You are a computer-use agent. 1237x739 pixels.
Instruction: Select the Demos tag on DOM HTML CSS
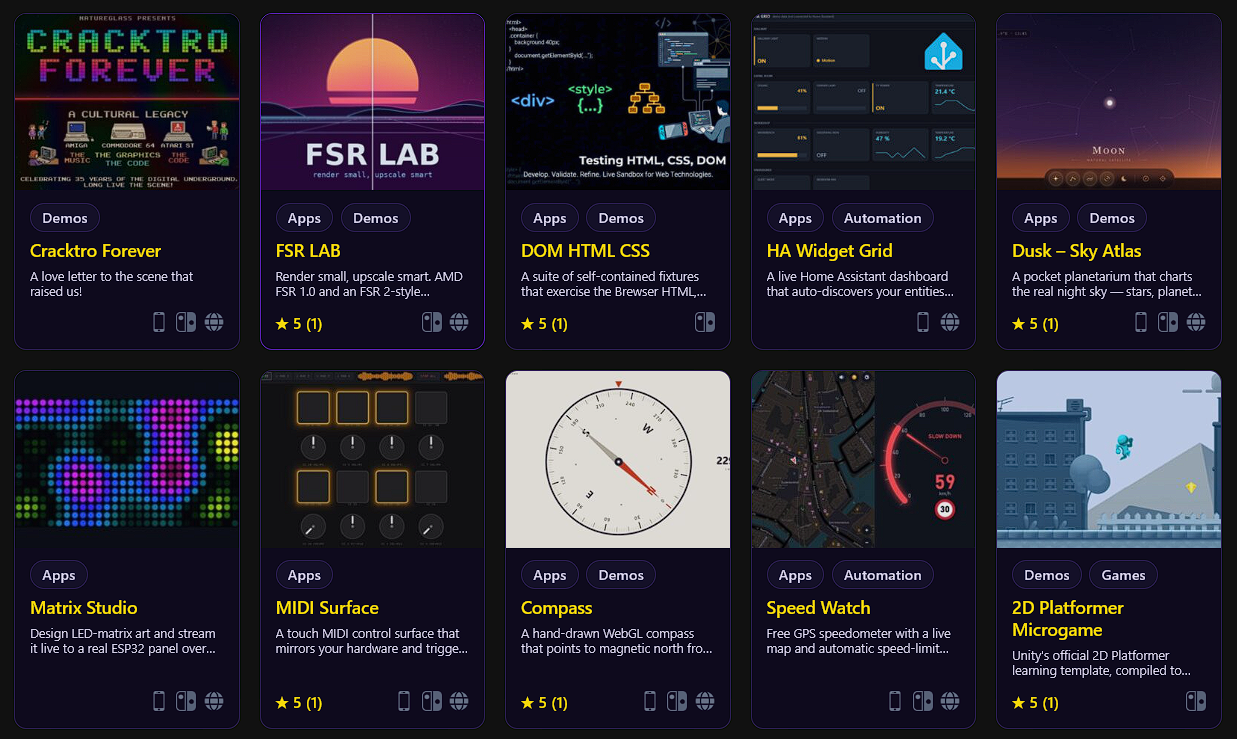pos(621,218)
